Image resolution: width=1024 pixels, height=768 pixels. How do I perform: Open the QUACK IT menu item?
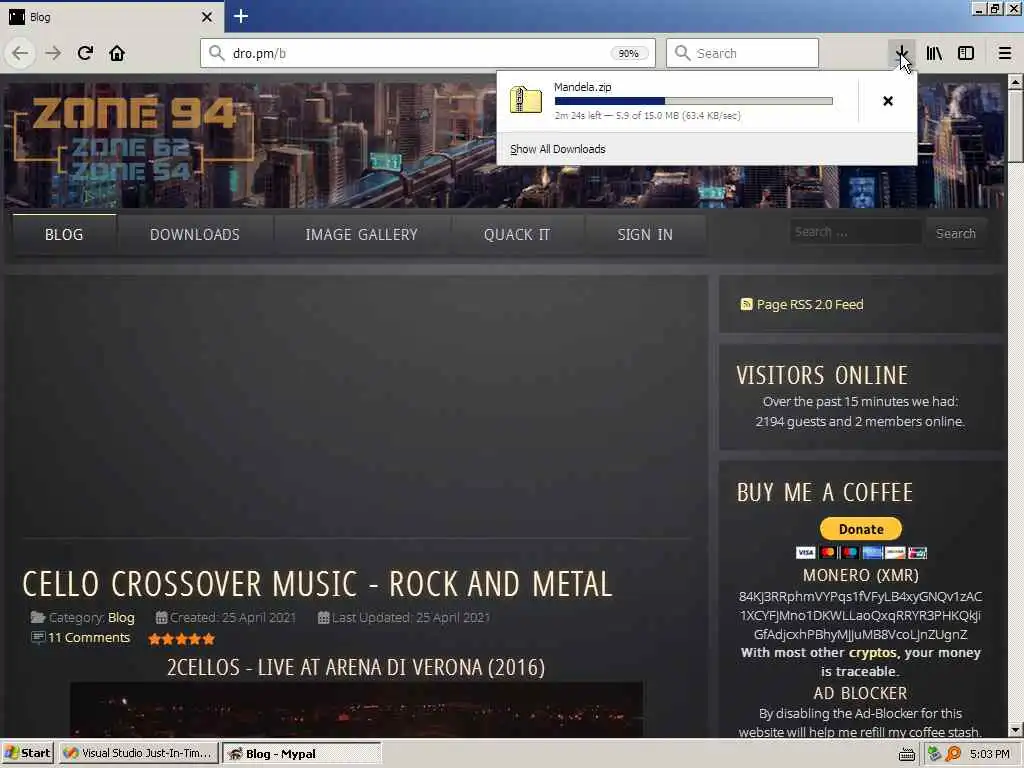517,234
